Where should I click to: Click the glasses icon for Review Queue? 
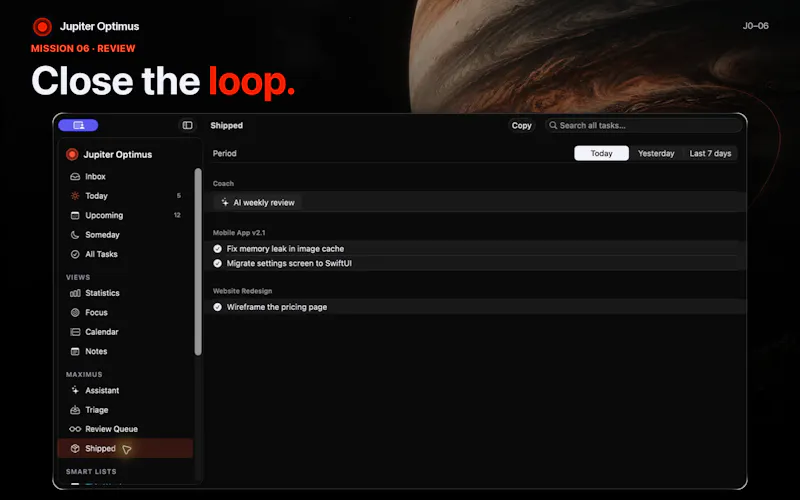(75, 429)
